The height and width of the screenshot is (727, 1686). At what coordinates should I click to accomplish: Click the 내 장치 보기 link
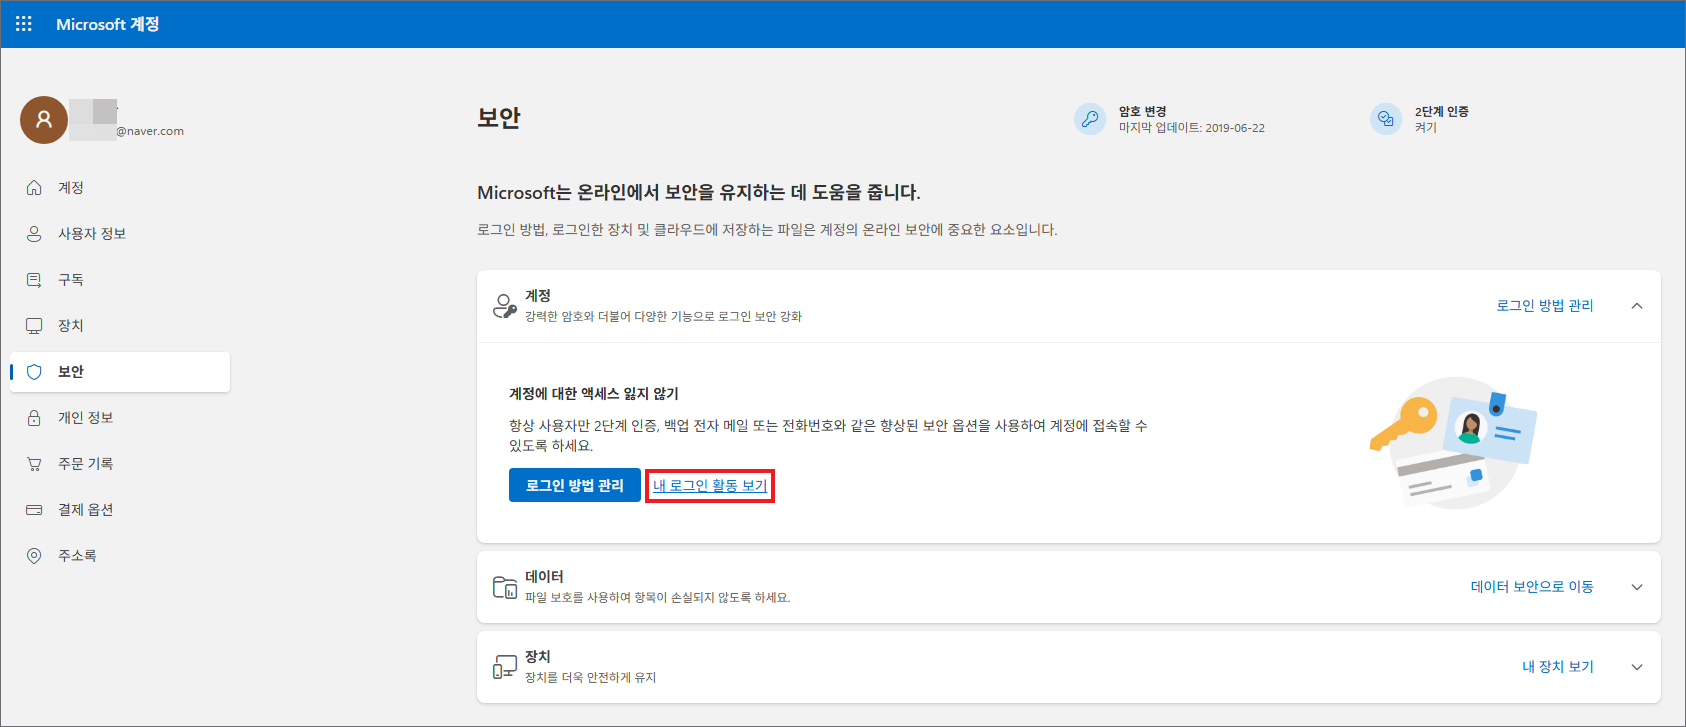[1558, 666]
